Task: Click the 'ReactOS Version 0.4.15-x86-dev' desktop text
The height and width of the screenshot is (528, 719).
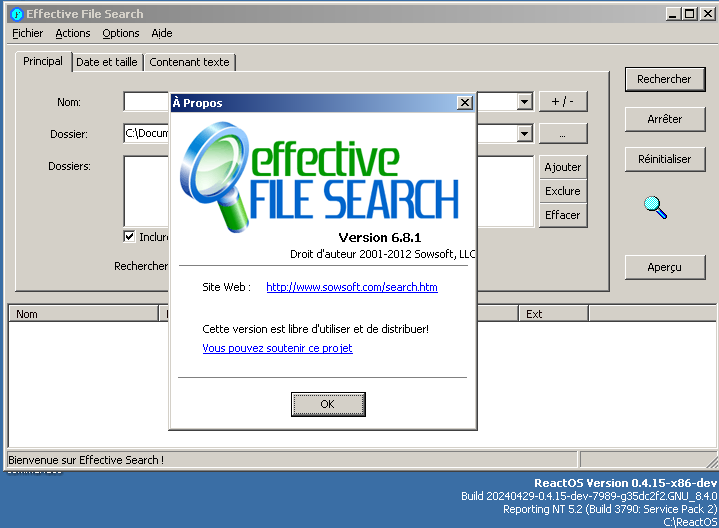Action: coord(625,483)
